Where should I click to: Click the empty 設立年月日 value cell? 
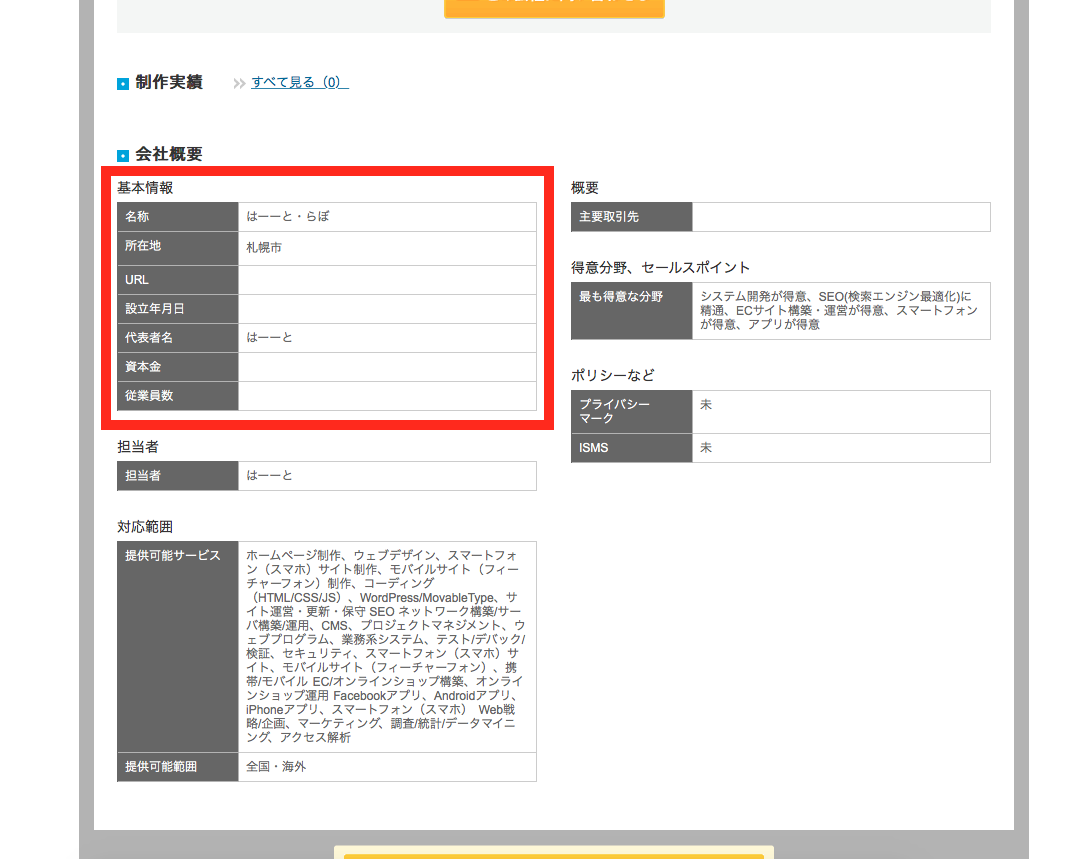(x=387, y=309)
